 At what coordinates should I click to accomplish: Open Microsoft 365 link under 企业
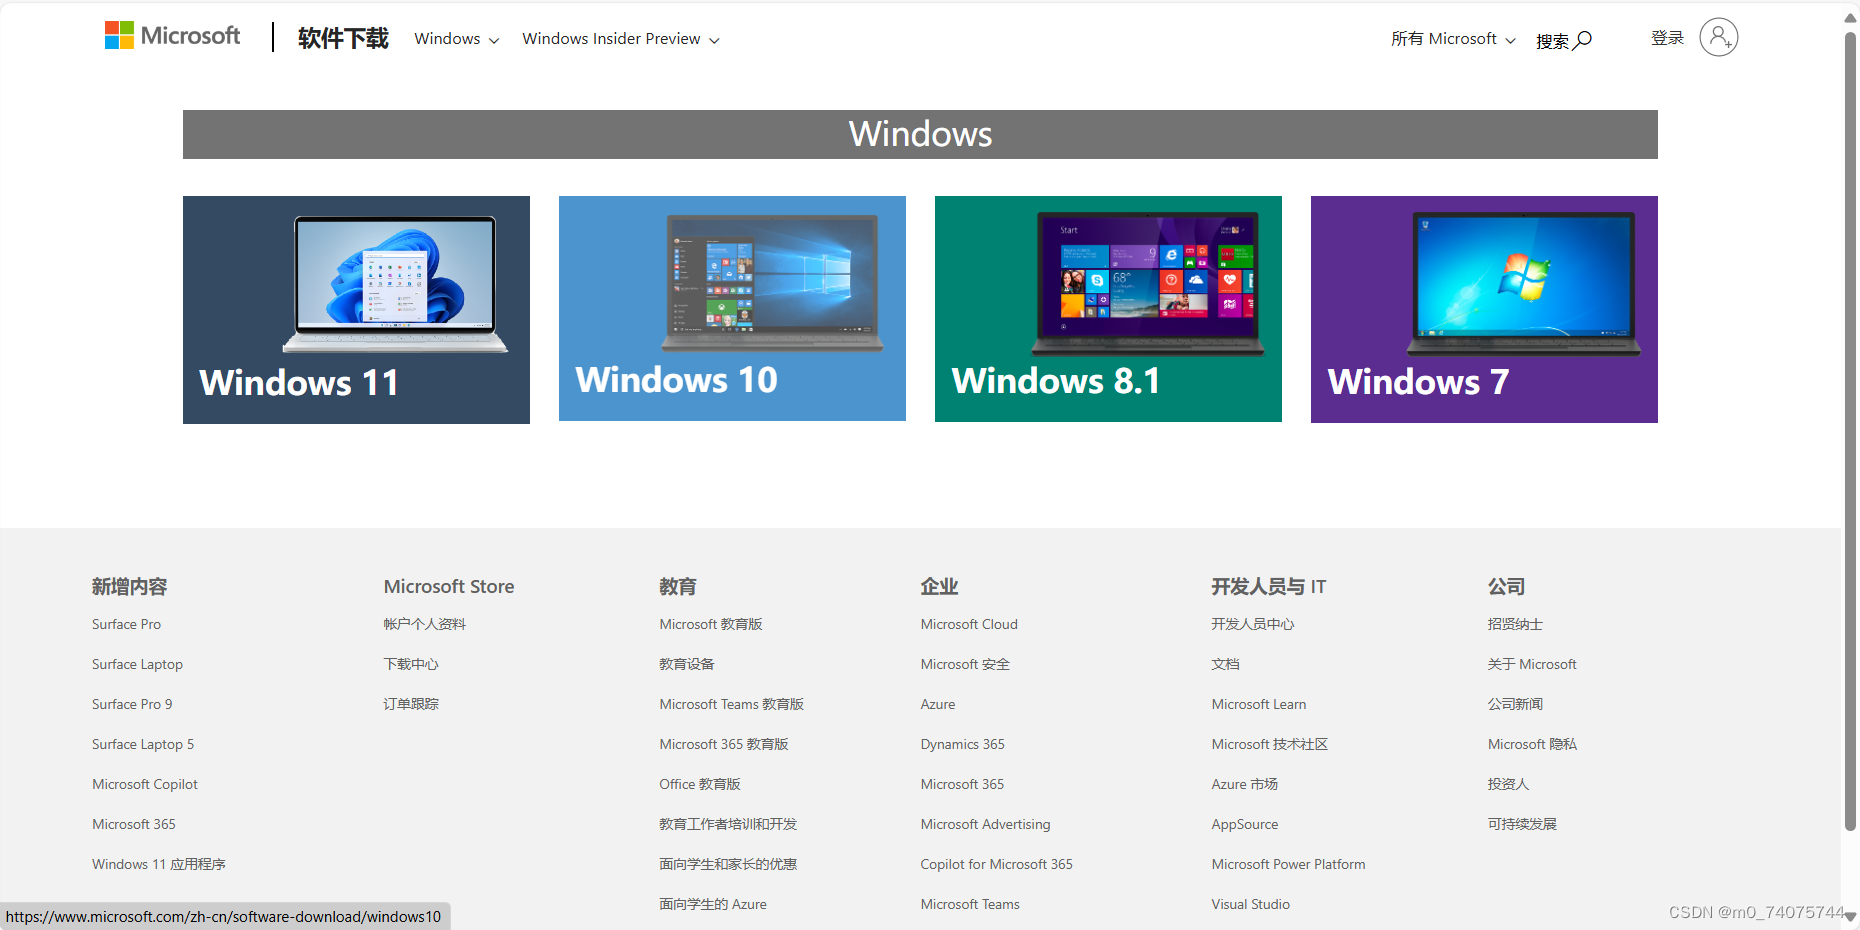pos(962,784)
